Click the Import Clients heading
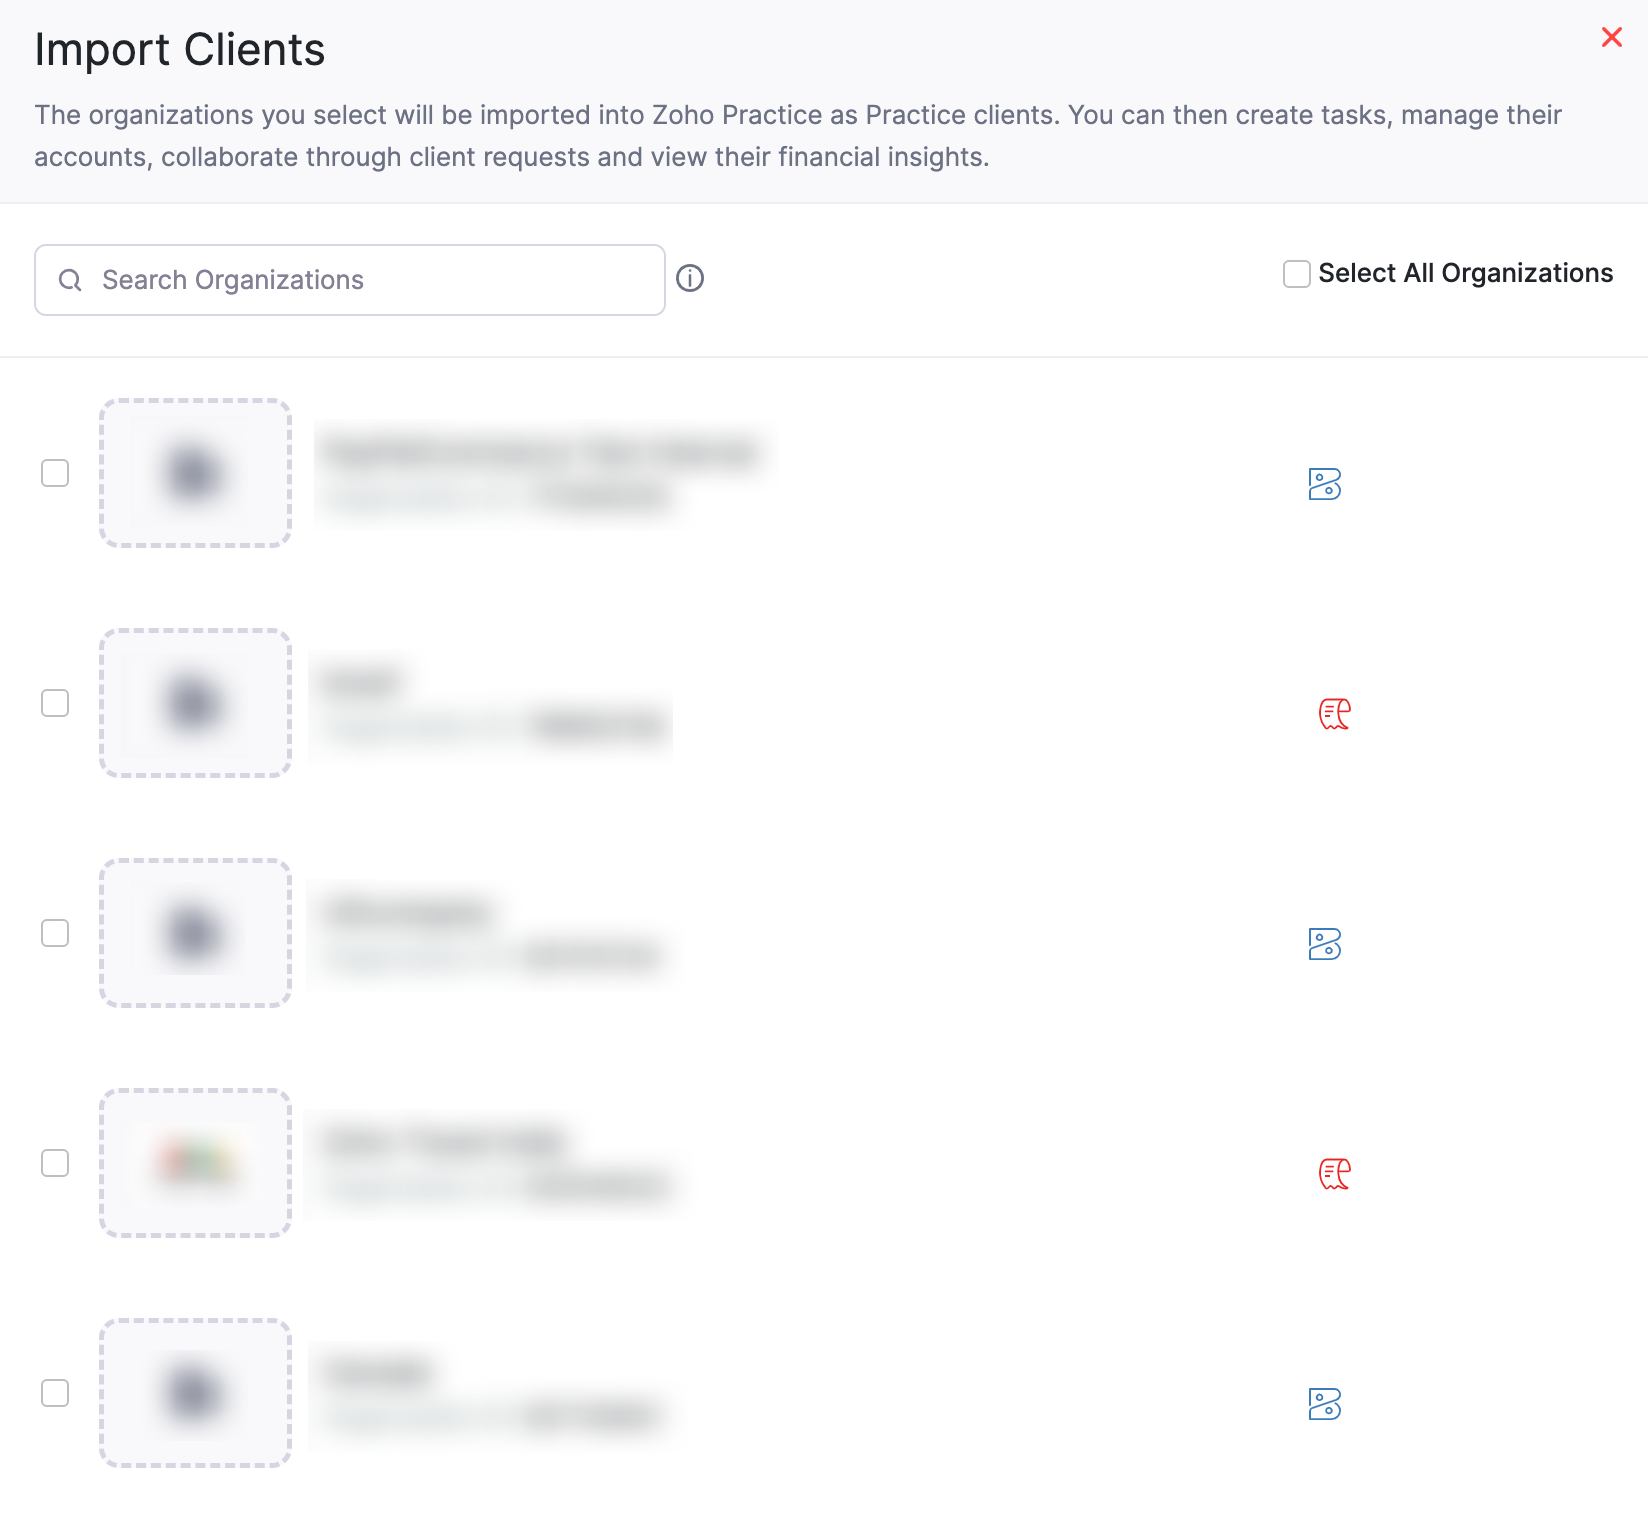 [179, 48]
